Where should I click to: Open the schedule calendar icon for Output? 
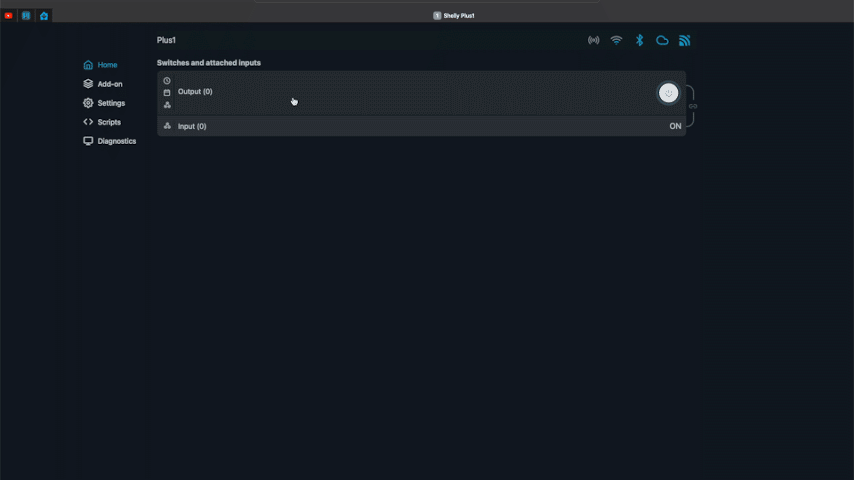(x=167, y=93)
